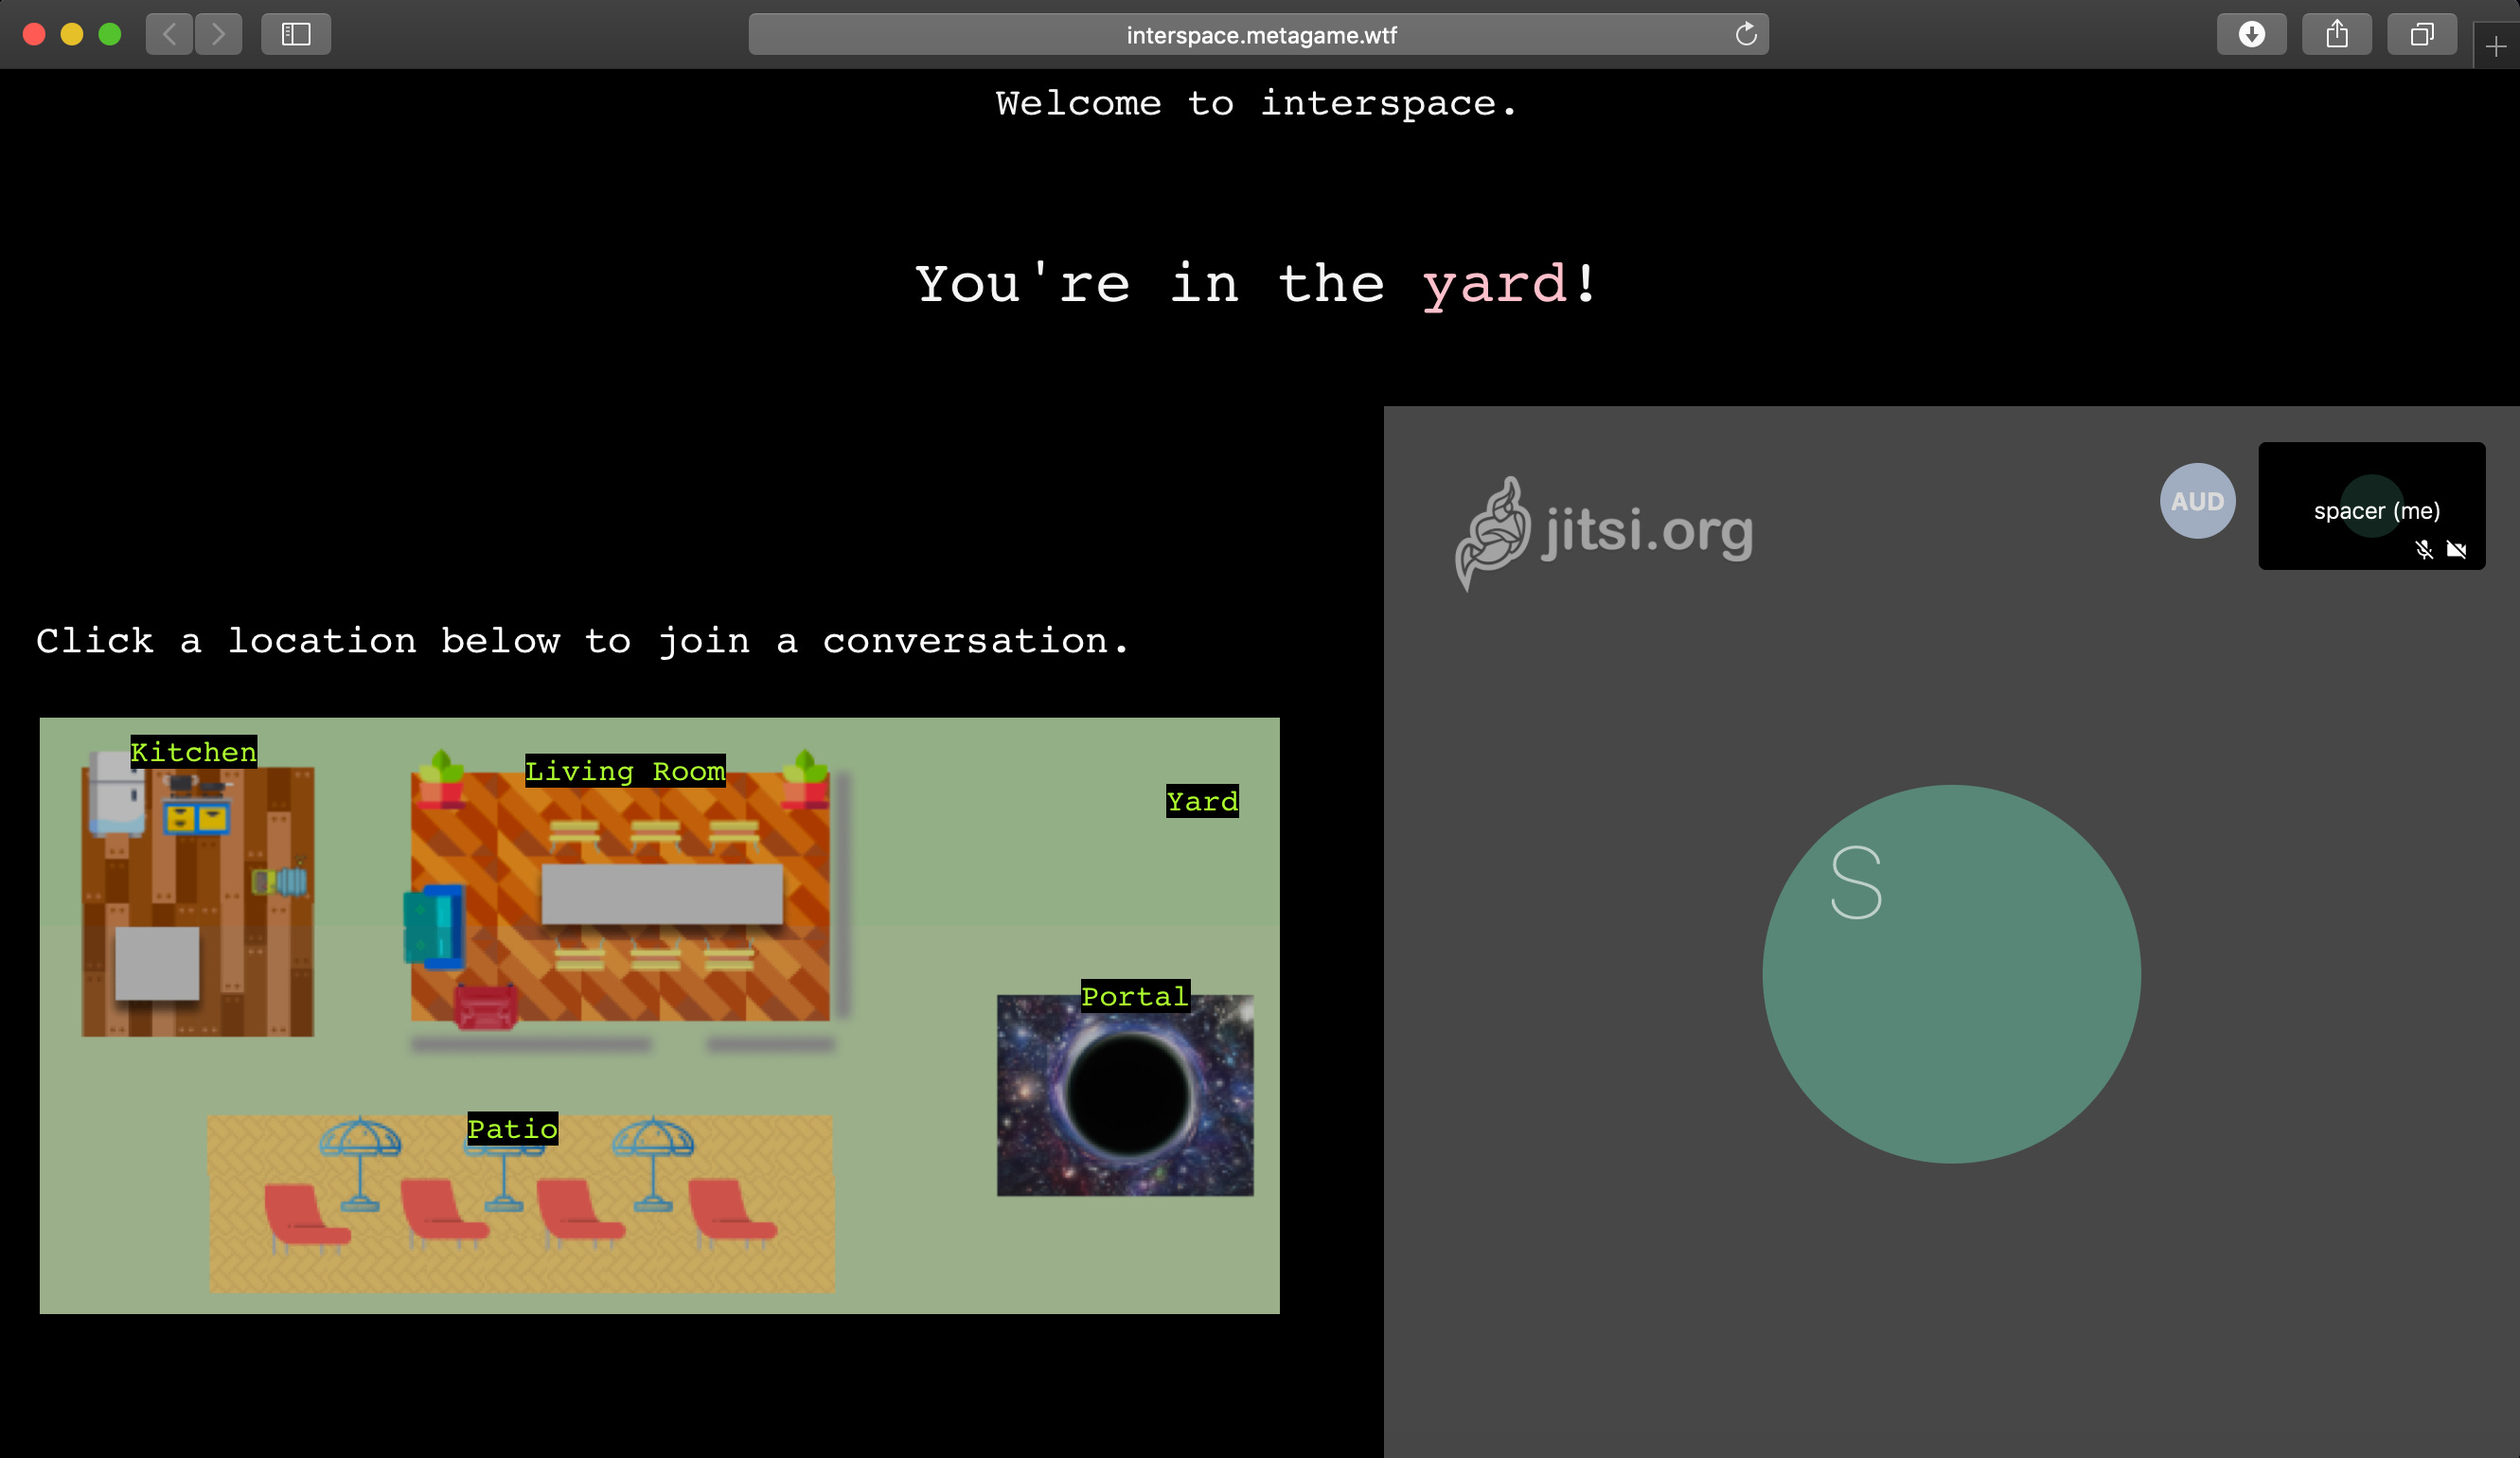Reload the page with the refresh icon

click(1746, 34)
